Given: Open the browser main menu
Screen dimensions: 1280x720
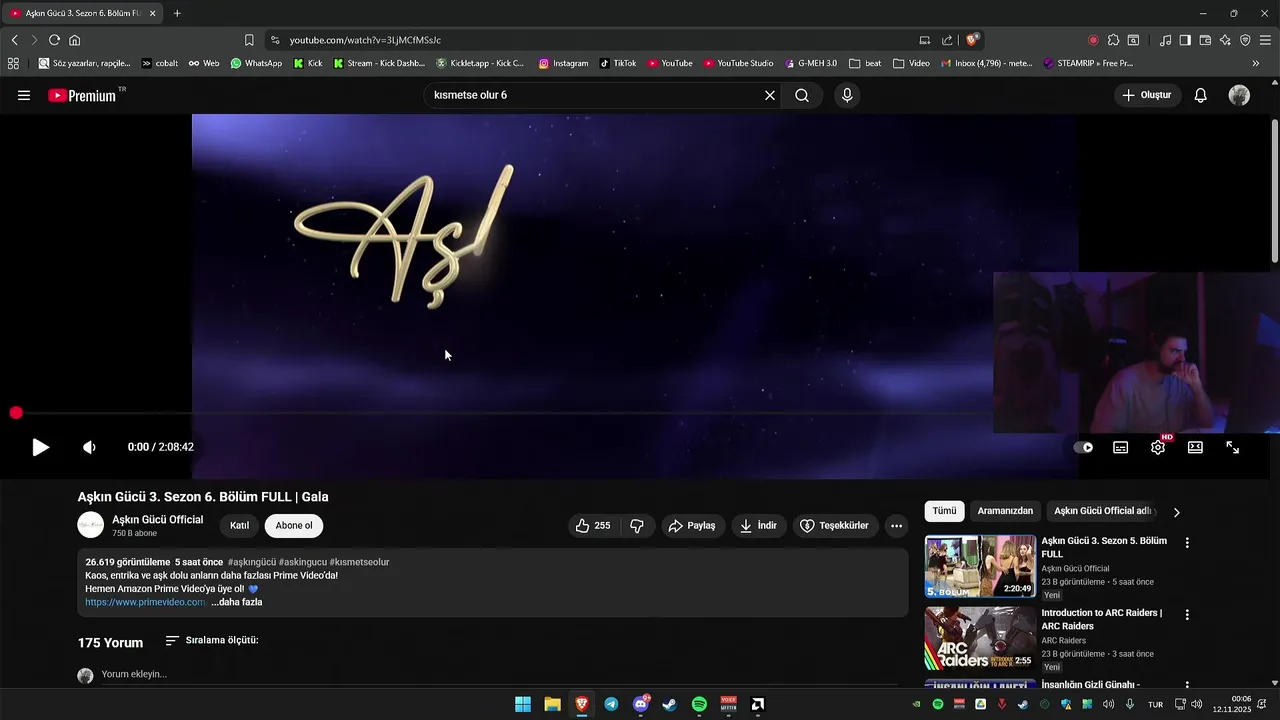Looking at the screenshot, I should (x=1265, y=40).
